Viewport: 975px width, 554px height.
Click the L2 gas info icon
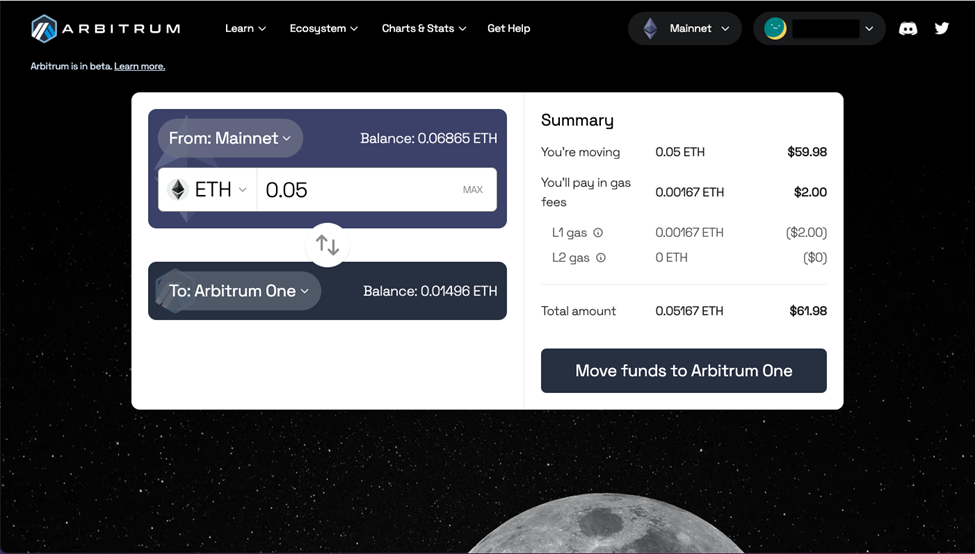coord(601,257)
